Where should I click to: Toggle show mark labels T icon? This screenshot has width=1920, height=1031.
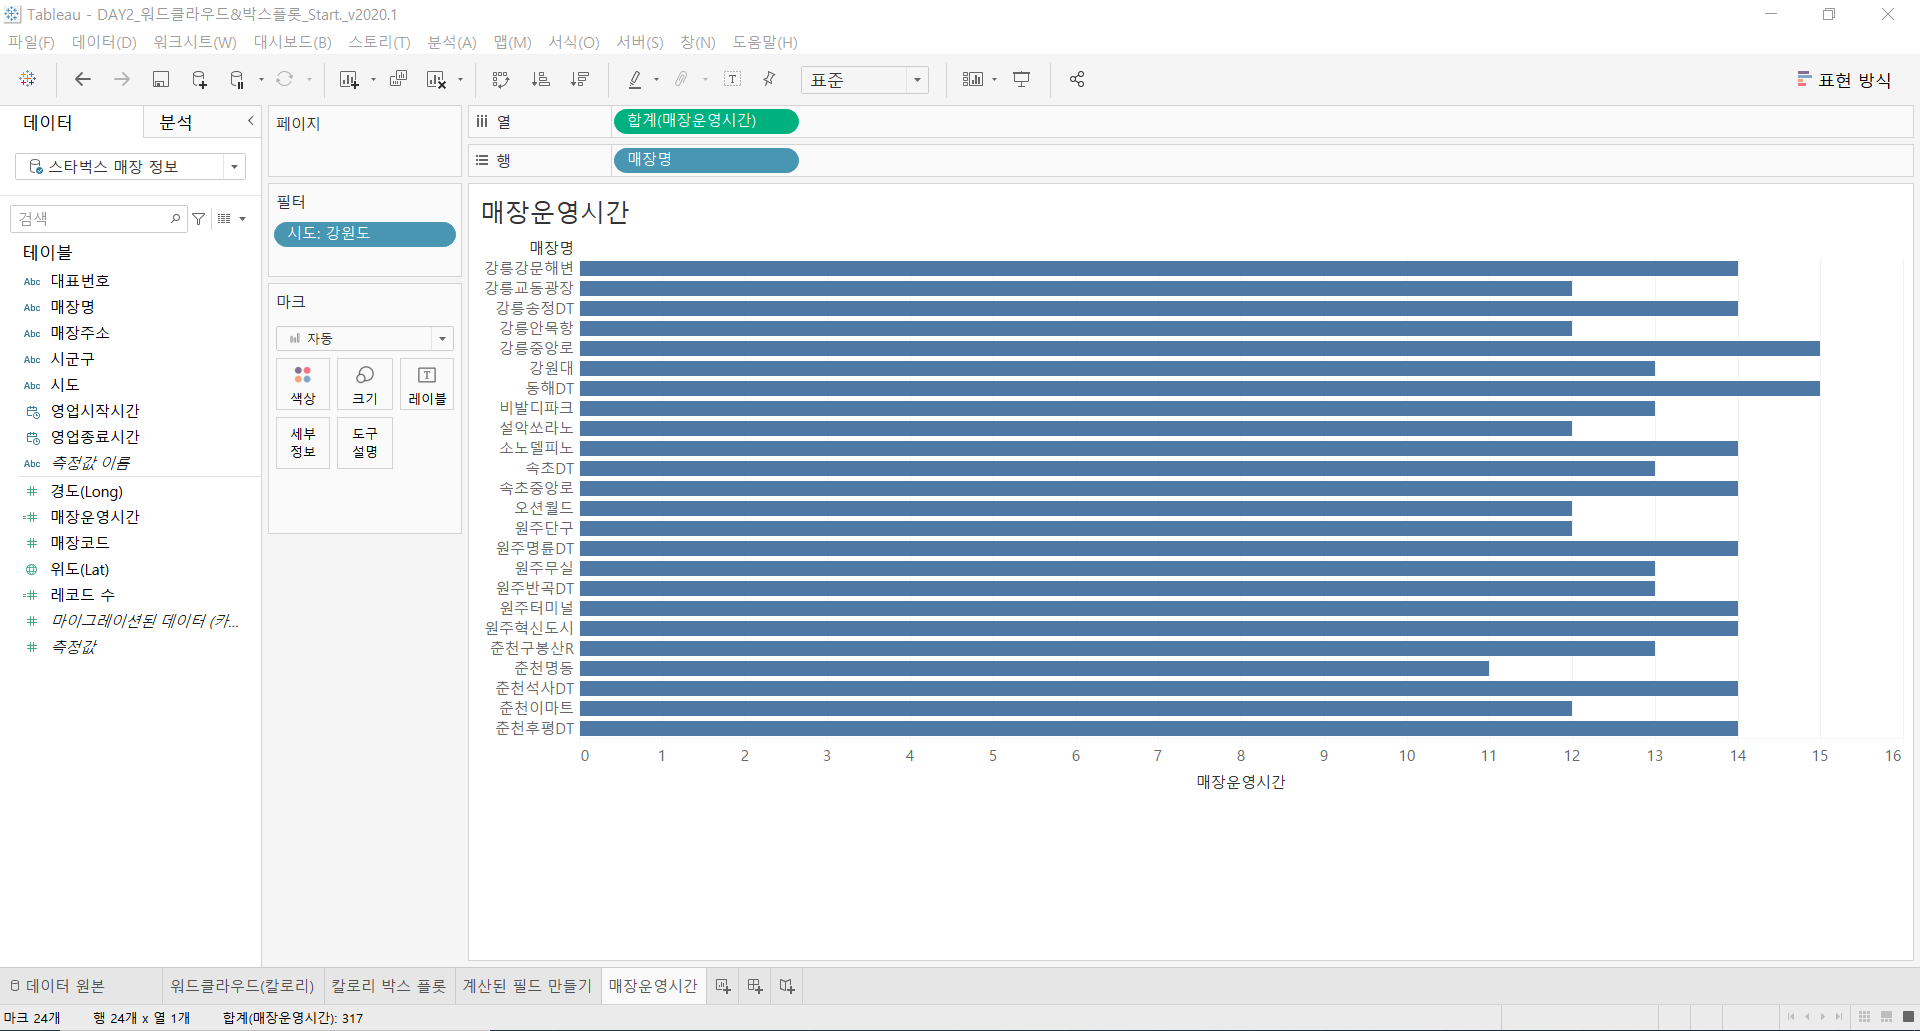(x=732, y=79)
